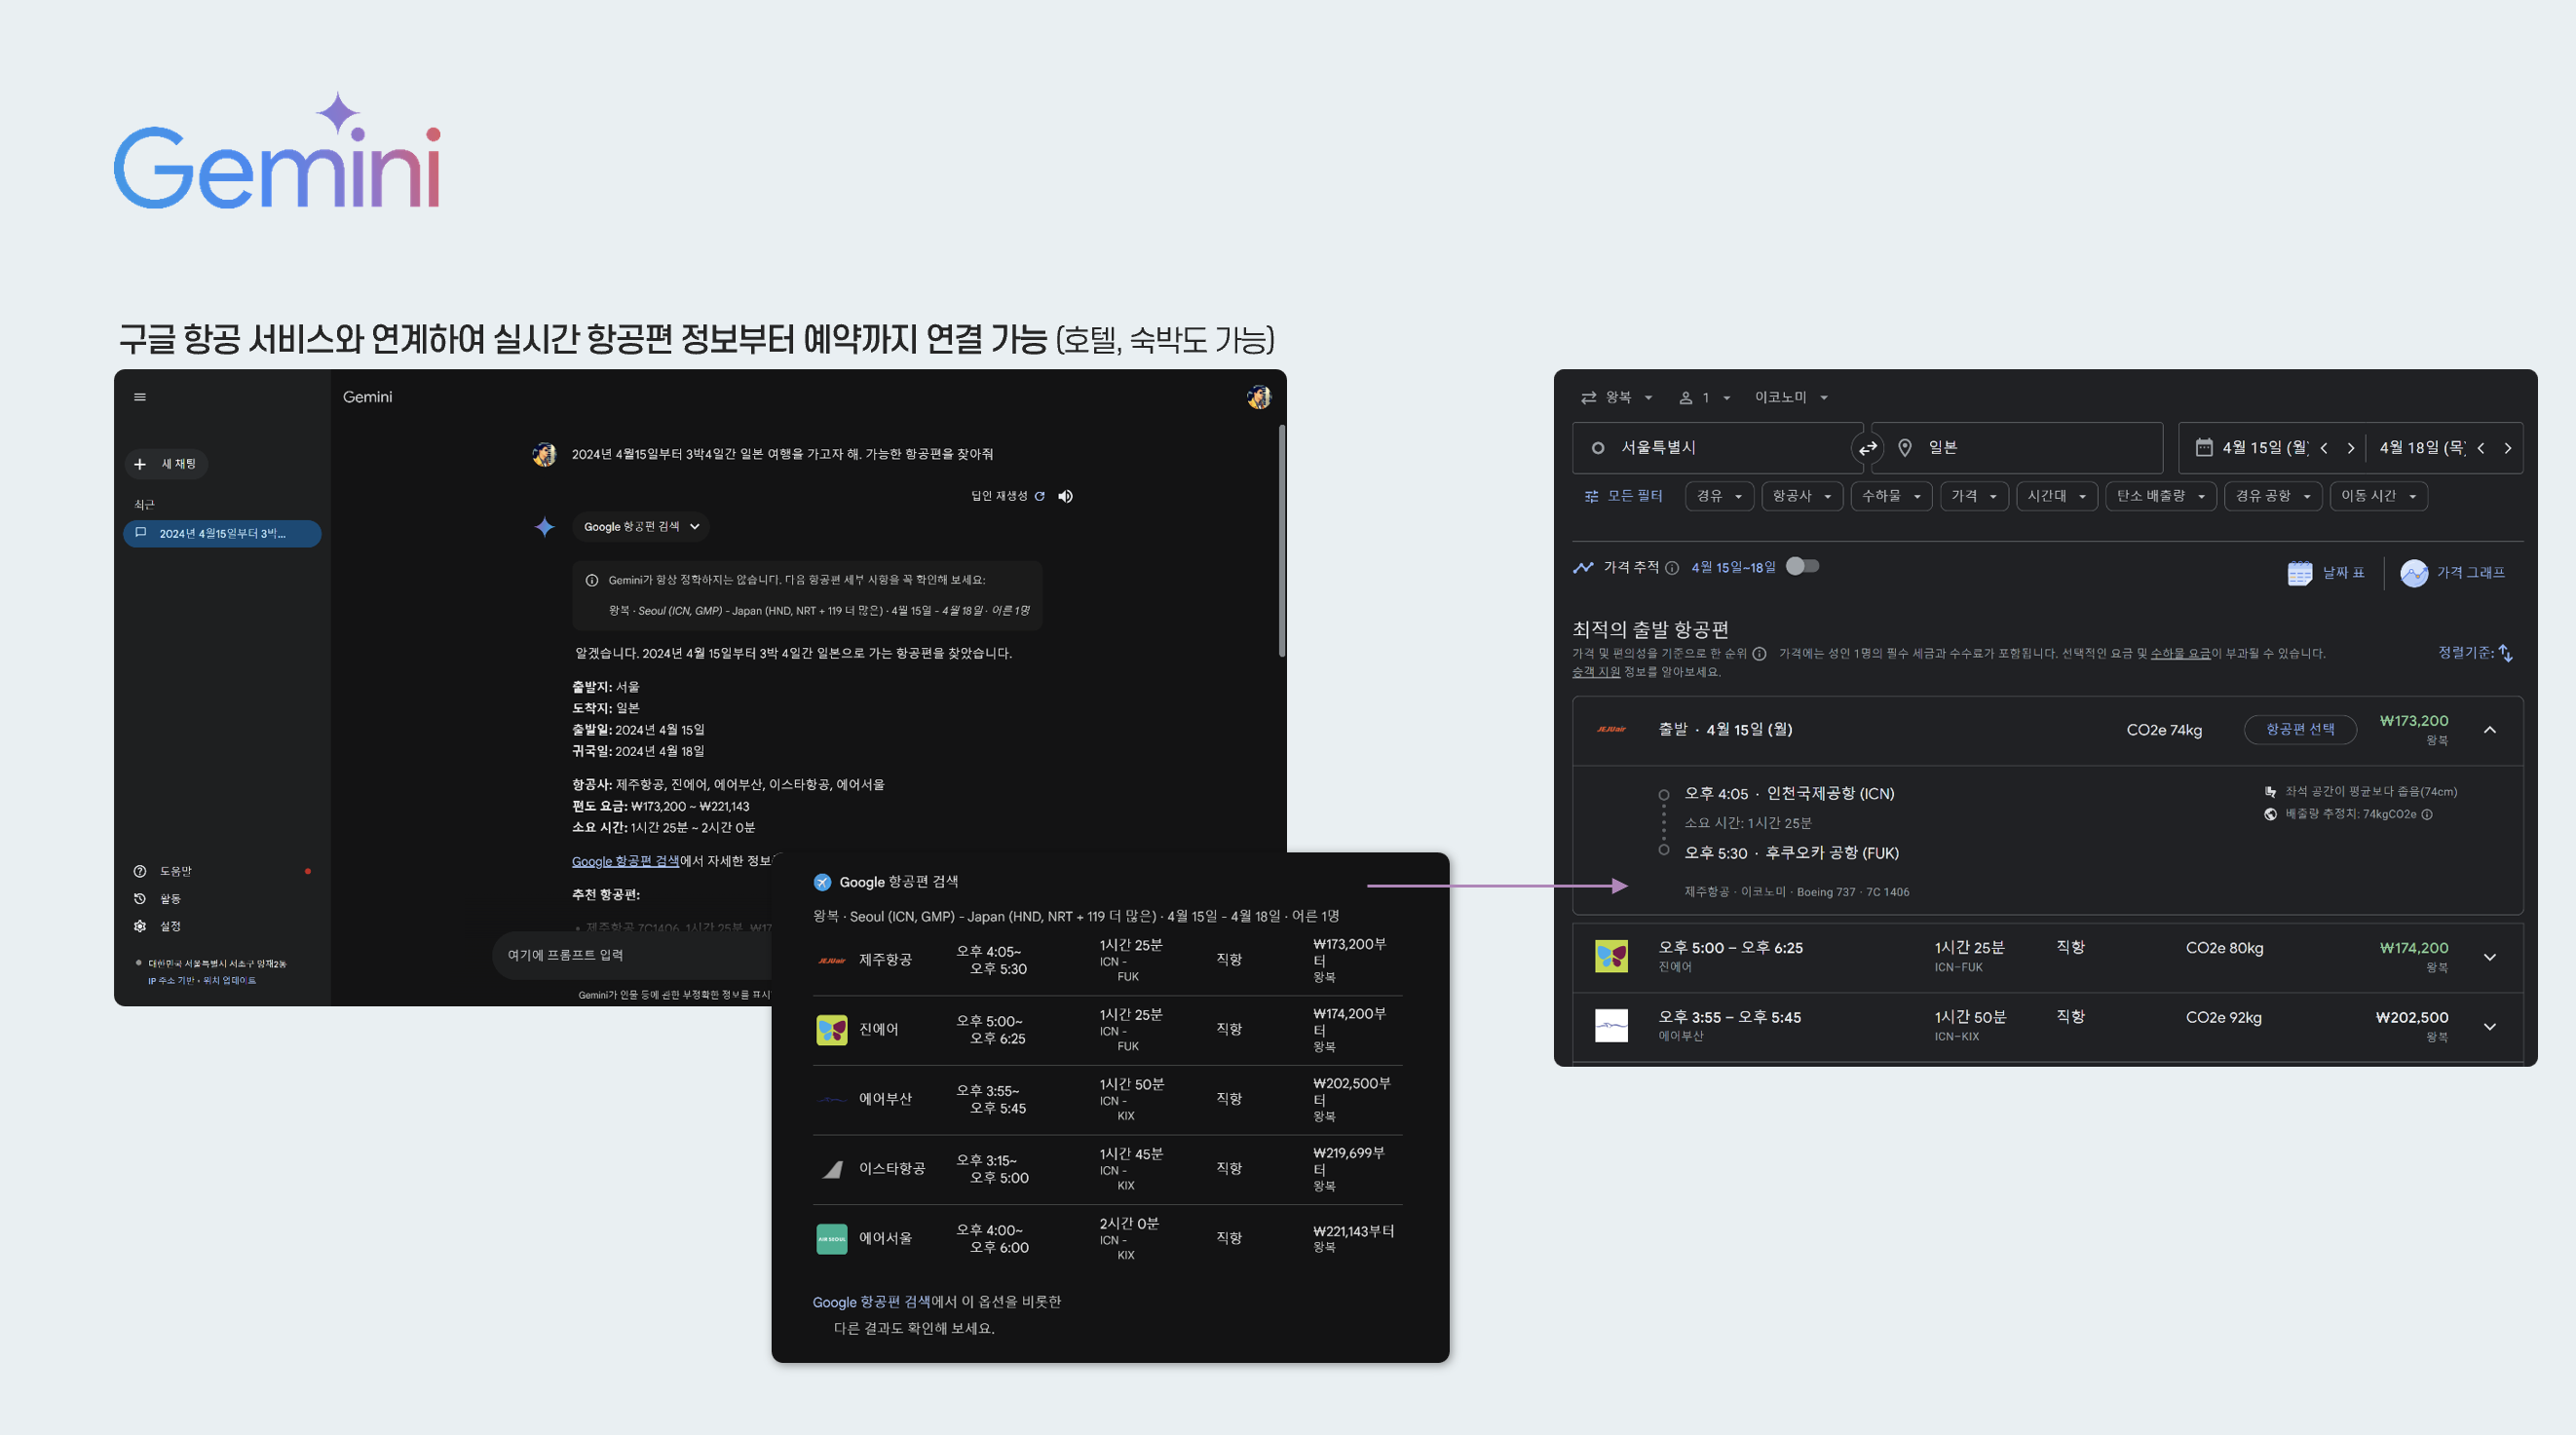Open the 가격 price filter

[x=1973, y=496]
